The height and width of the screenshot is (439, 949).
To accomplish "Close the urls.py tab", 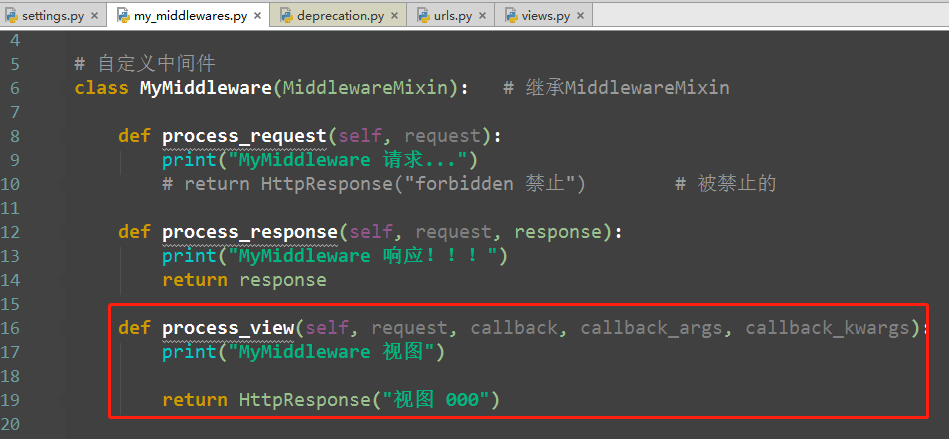I will (481, 16).
